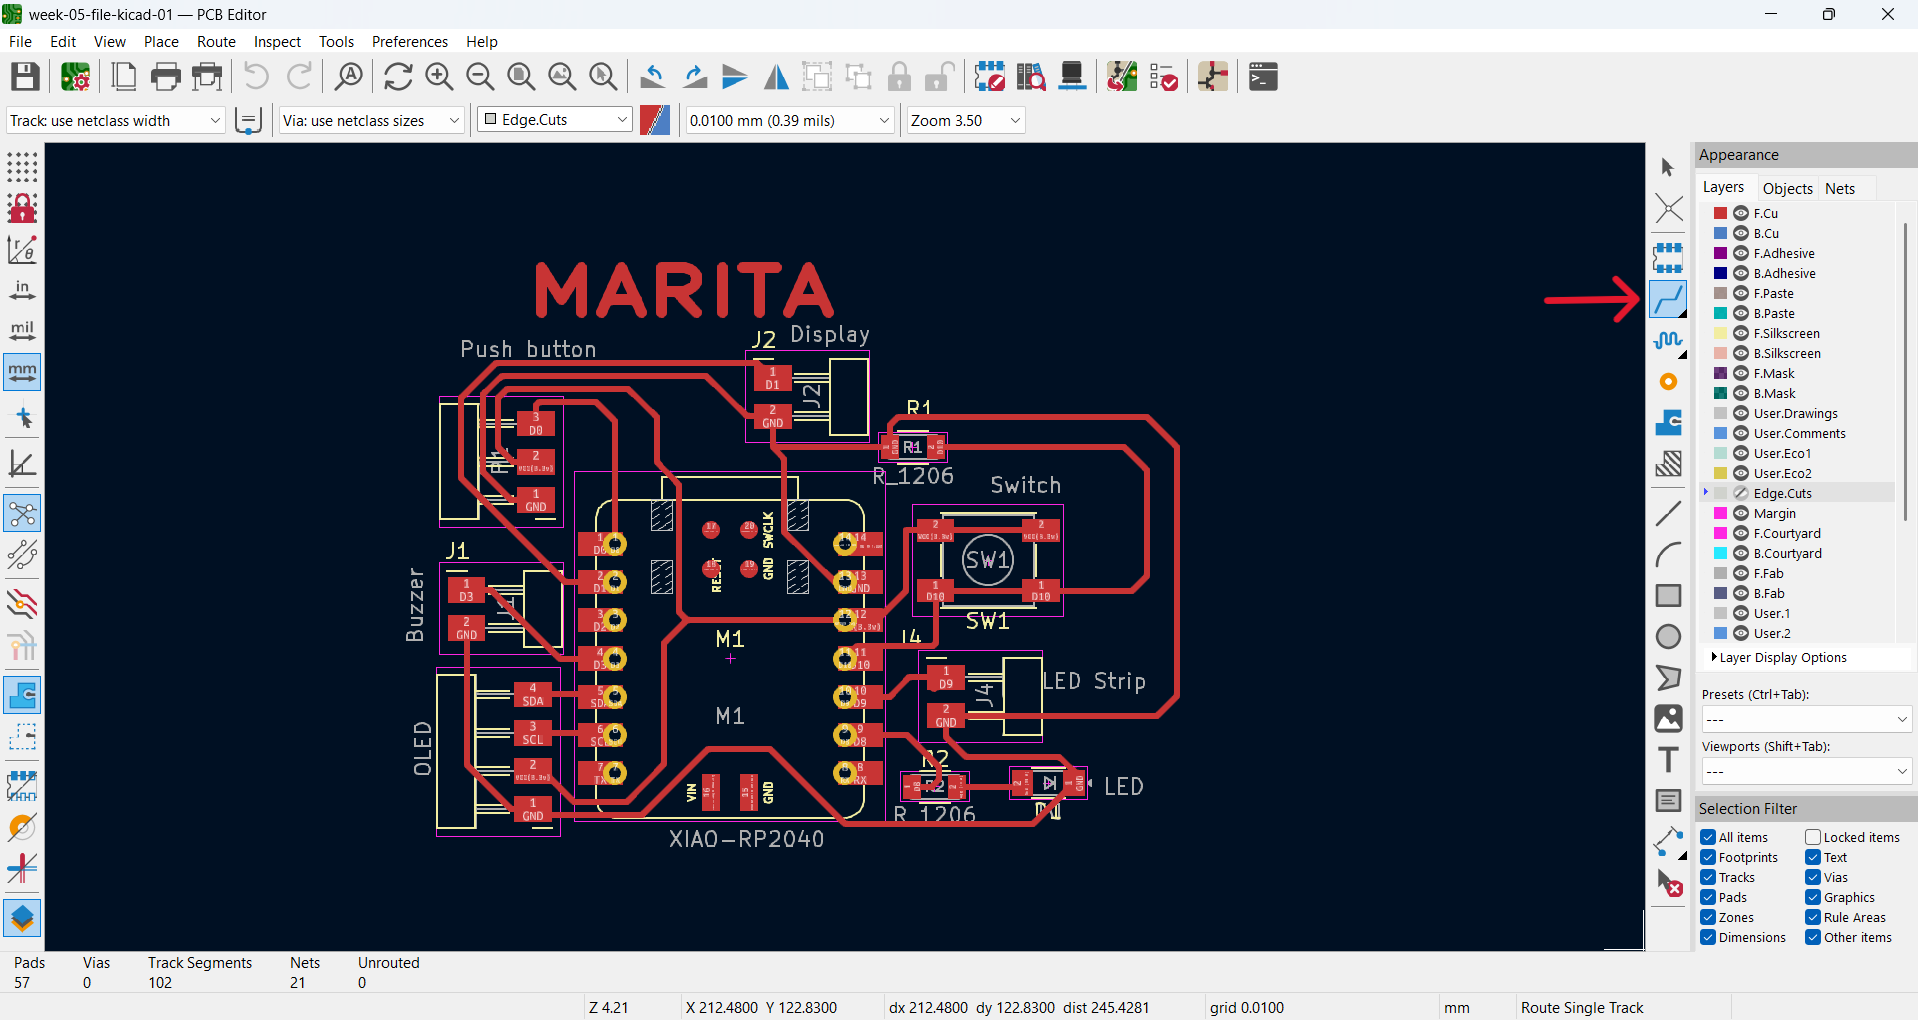Click the Print icon
1918x1020 pixels.
[x=166, y=77]
